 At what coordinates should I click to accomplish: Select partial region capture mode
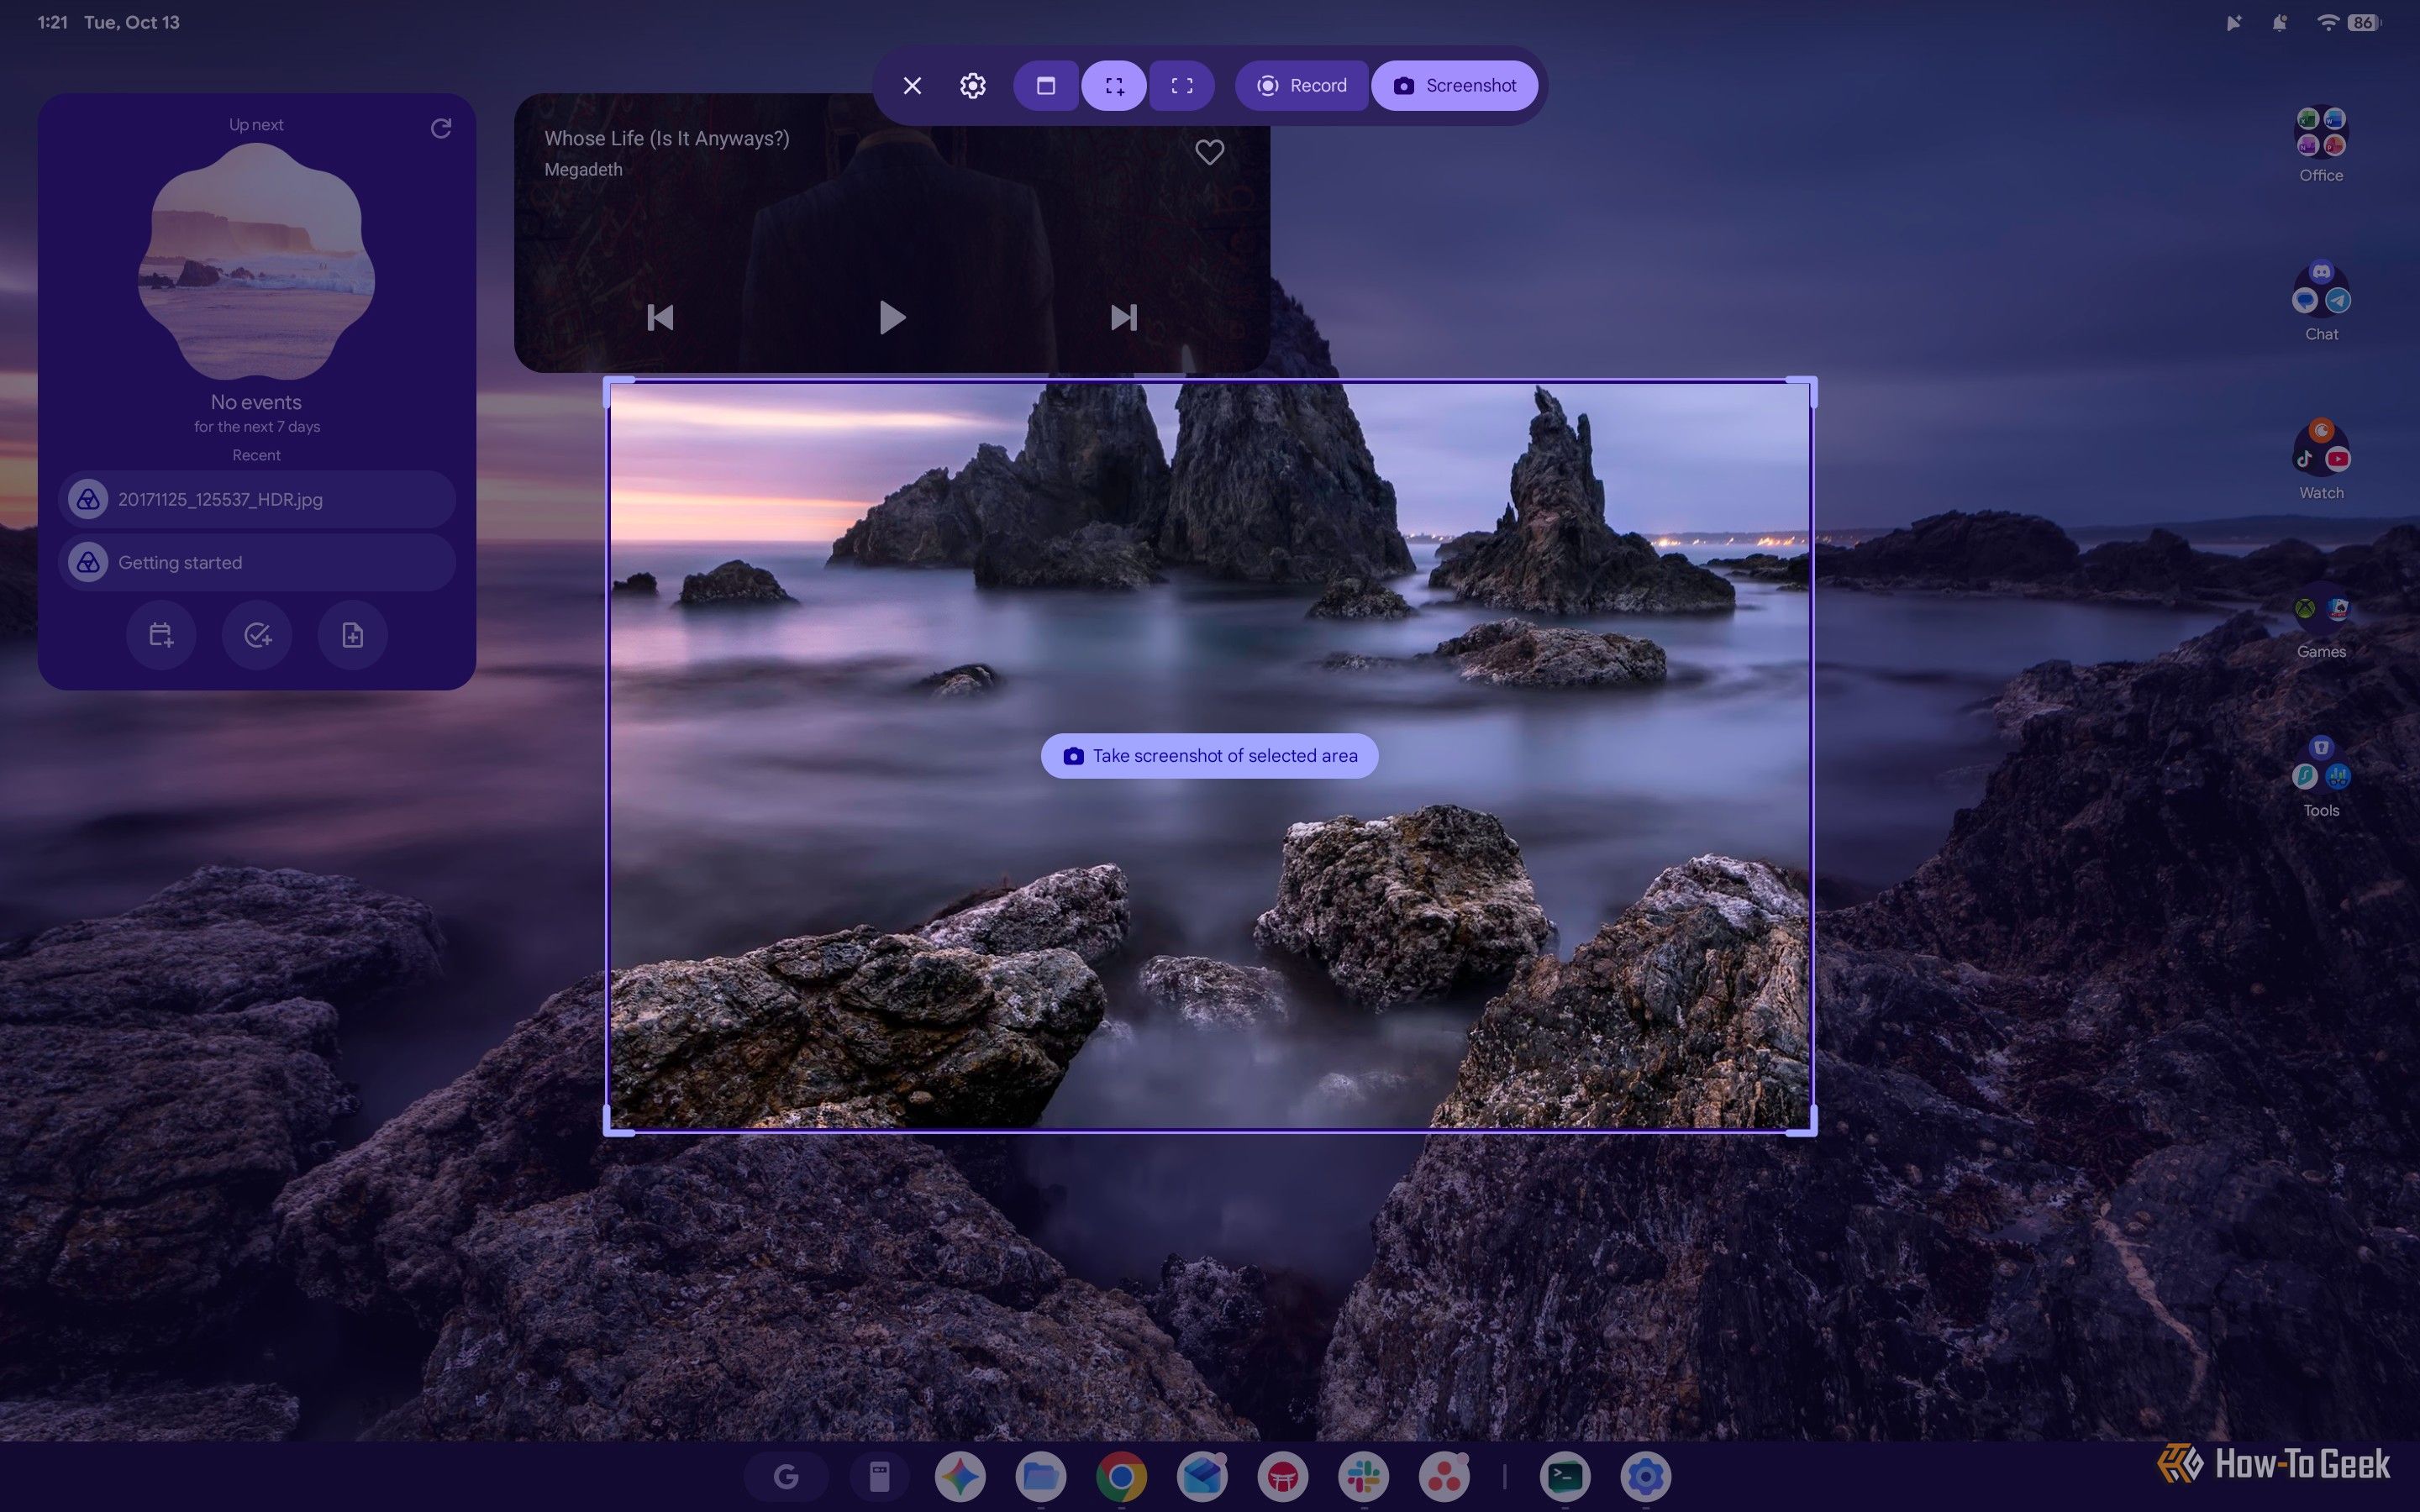[x=1114, y=86]
